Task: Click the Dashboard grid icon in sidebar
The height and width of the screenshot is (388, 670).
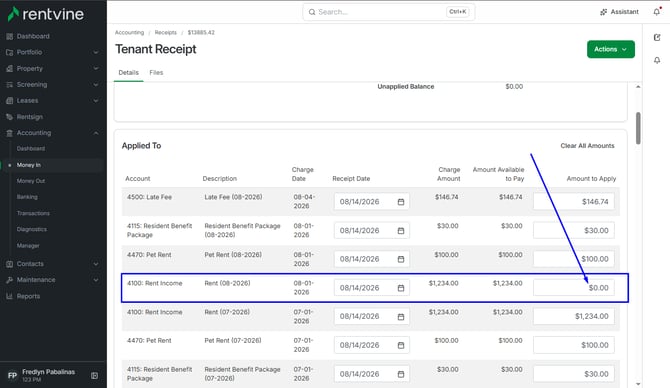Action: 9,36
